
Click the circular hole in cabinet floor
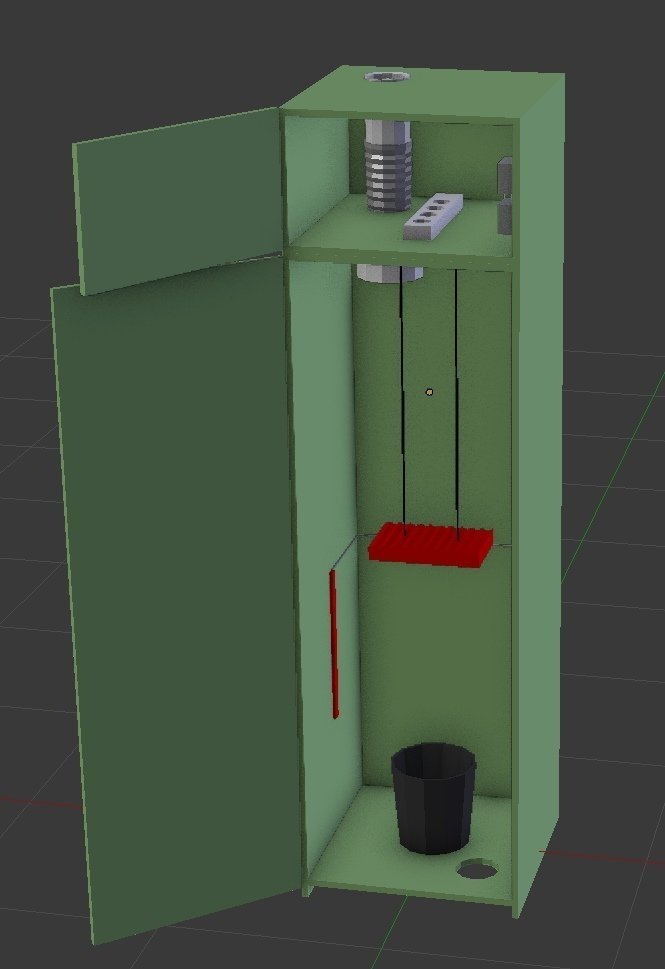(477, 870)
